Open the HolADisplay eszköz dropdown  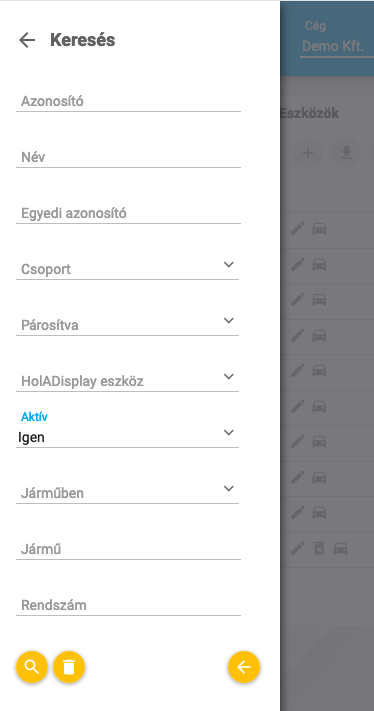point(127,379)
